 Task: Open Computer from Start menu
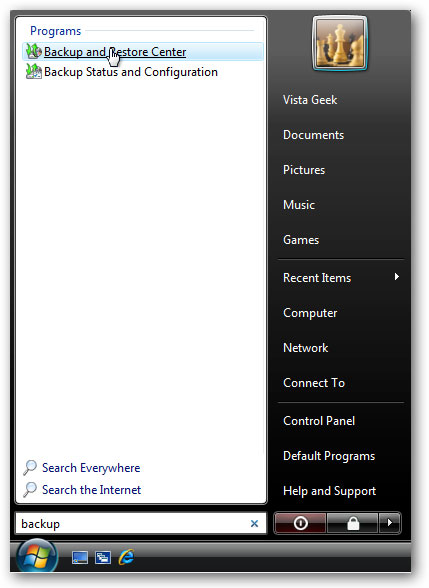coord(310,313)
